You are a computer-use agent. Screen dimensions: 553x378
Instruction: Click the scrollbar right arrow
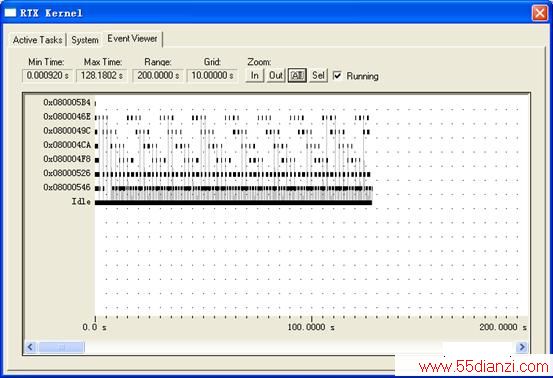coord(522,347)
